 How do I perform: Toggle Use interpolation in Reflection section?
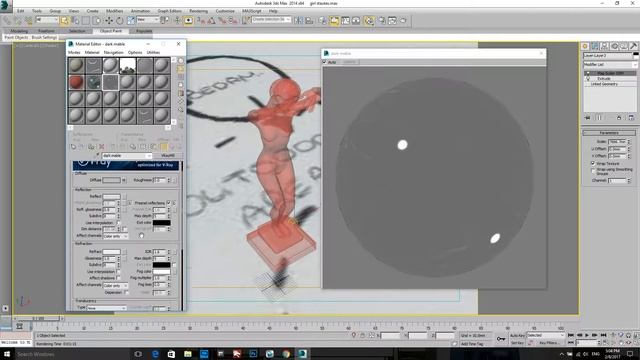coord(118,223)
